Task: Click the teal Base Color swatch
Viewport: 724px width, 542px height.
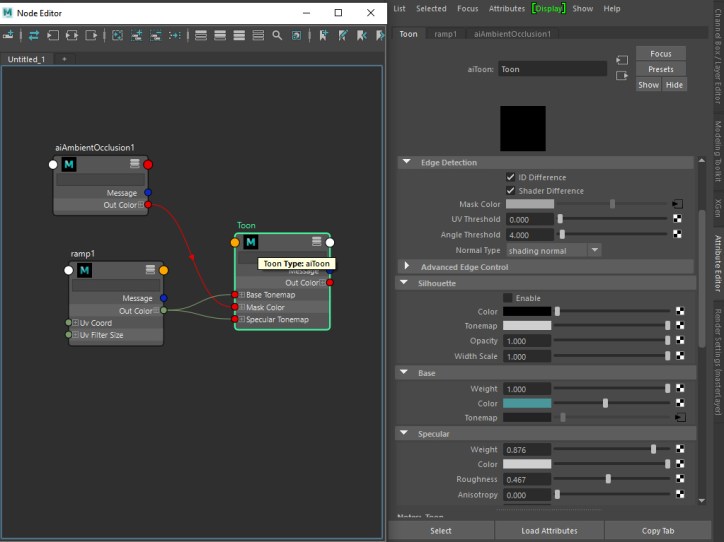Action: pos(526,403)
